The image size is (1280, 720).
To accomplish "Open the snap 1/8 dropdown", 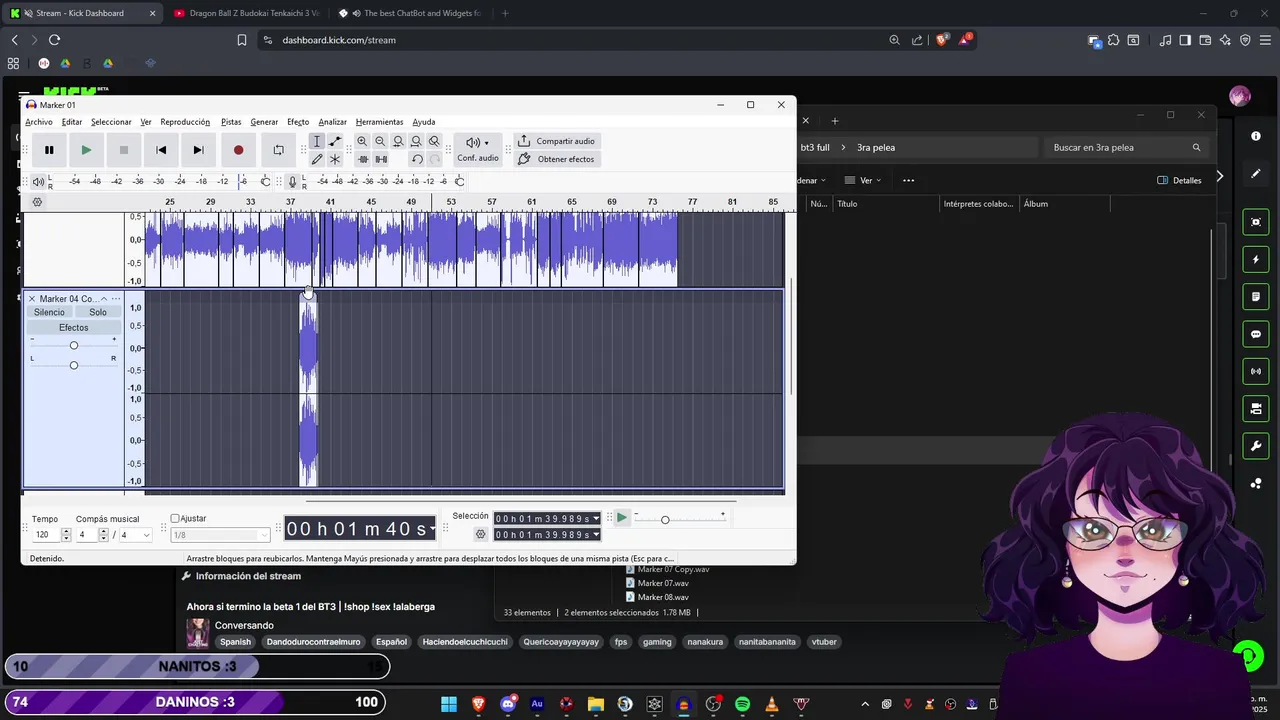I will click(x=220, y=535).
